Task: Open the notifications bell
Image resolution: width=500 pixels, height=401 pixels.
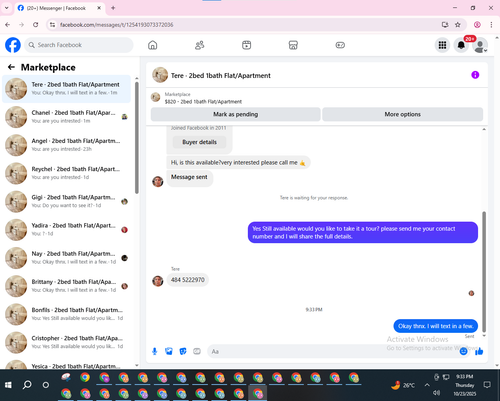Action: [461, 45]
